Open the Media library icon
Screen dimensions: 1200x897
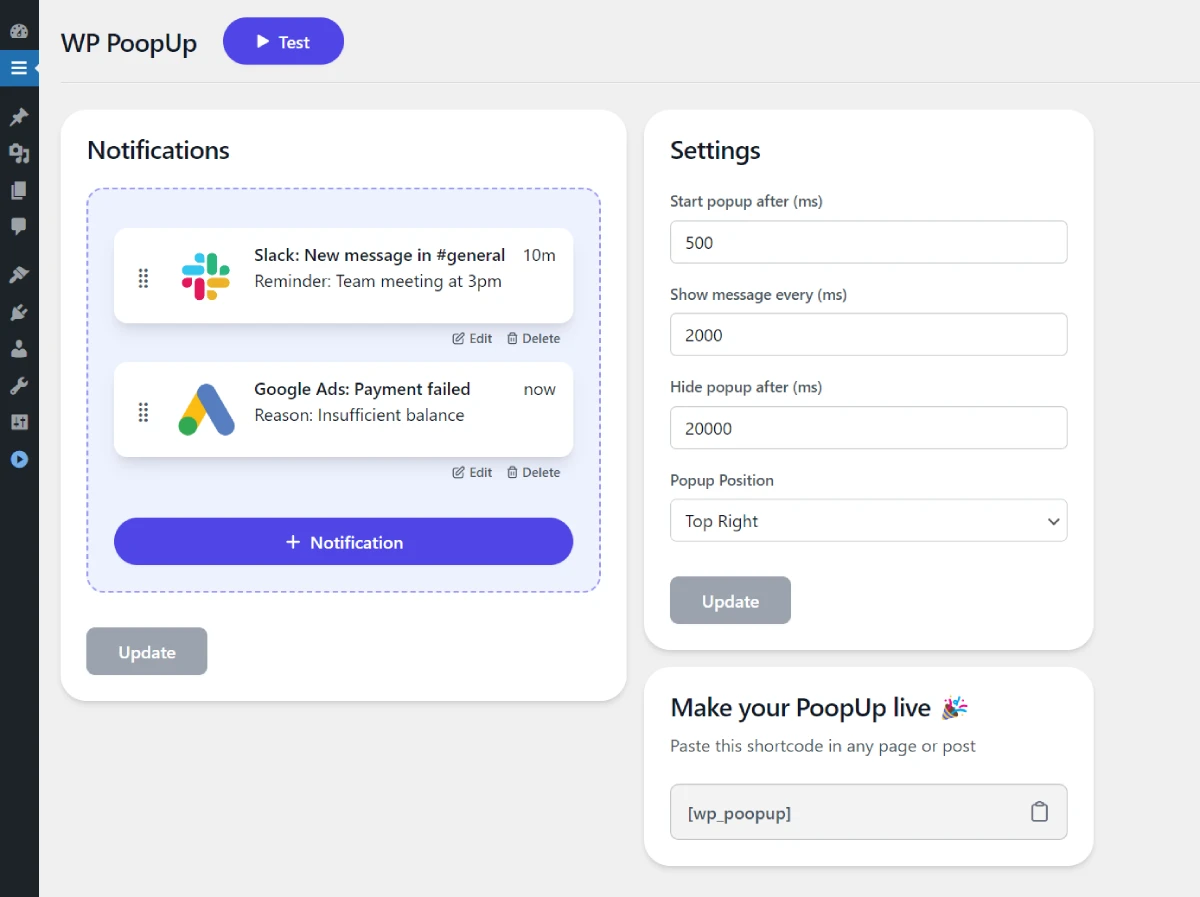click(x=19, y=153)
